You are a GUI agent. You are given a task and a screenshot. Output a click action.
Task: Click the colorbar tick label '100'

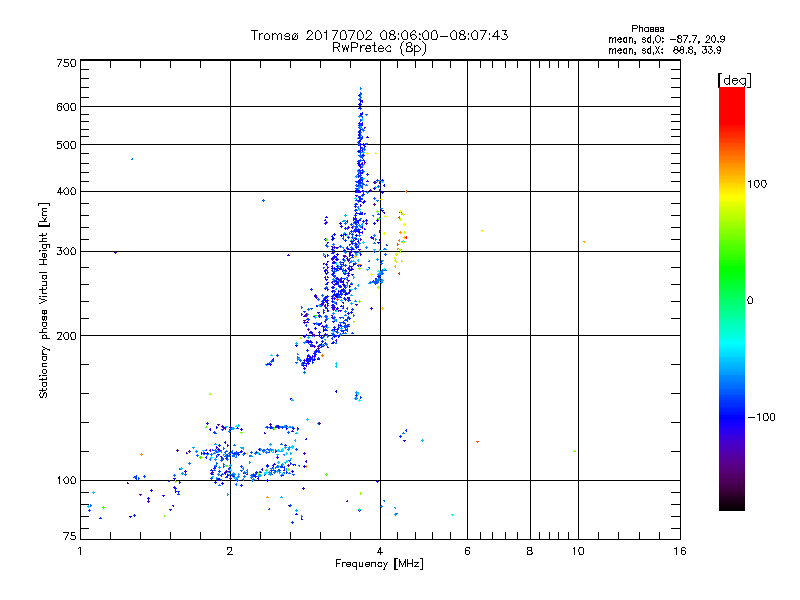click(757, 184)
